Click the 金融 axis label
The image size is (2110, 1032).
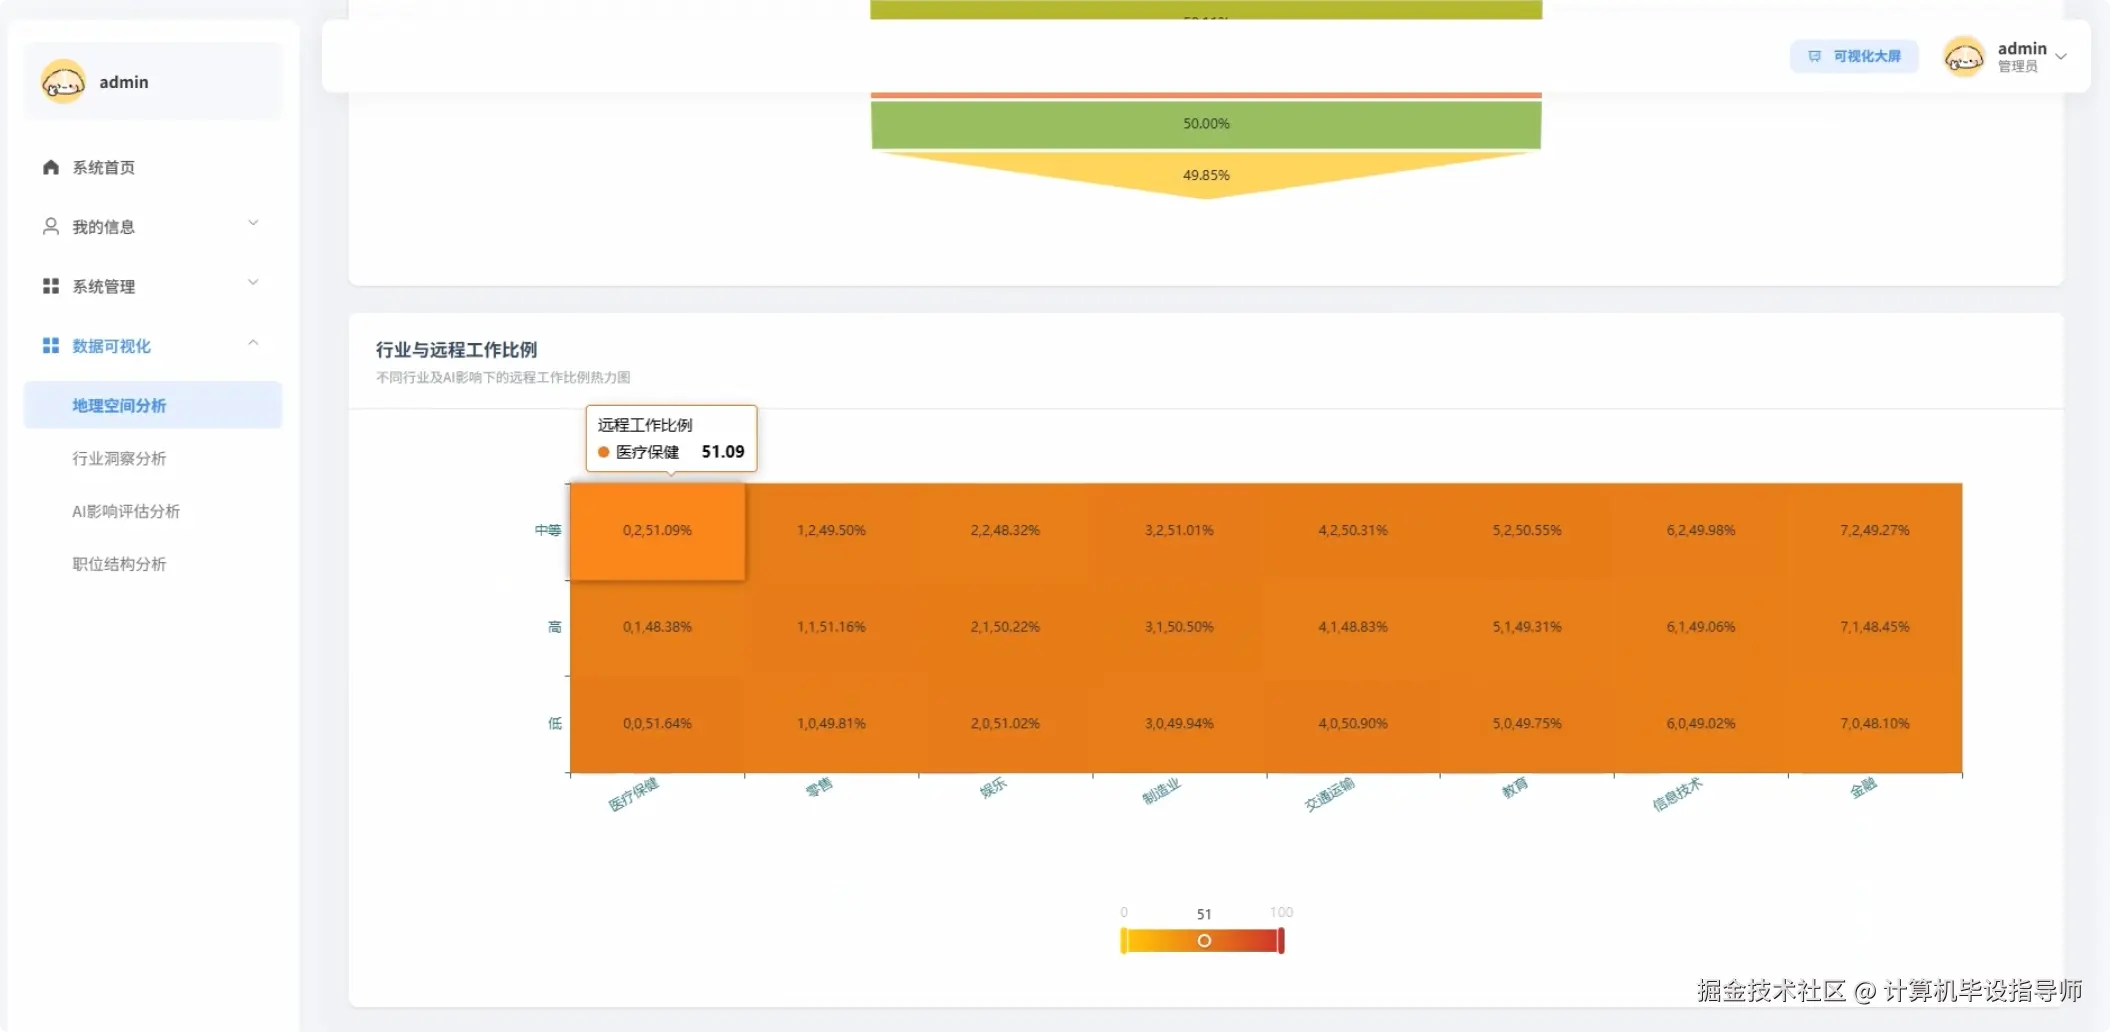pos(1863,788)
